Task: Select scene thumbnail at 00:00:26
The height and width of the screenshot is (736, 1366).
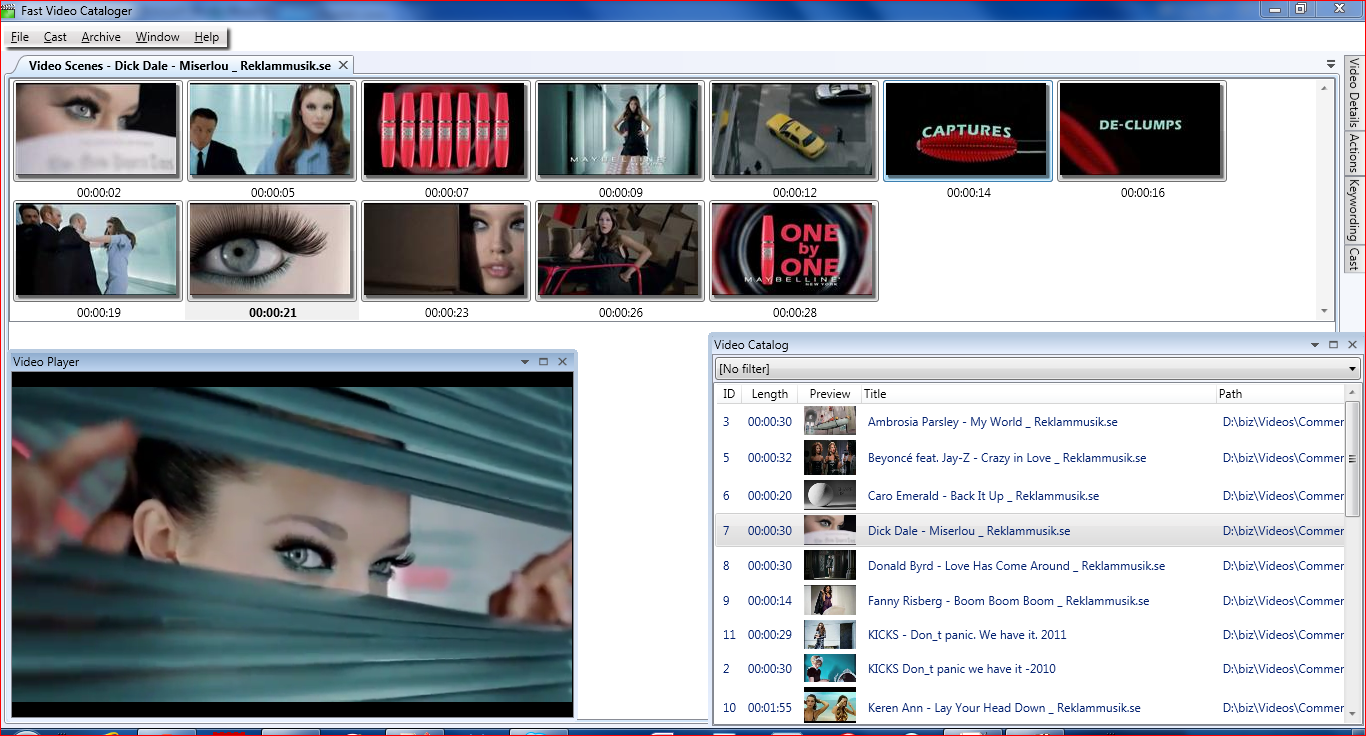Action: [x=619, y=251]
